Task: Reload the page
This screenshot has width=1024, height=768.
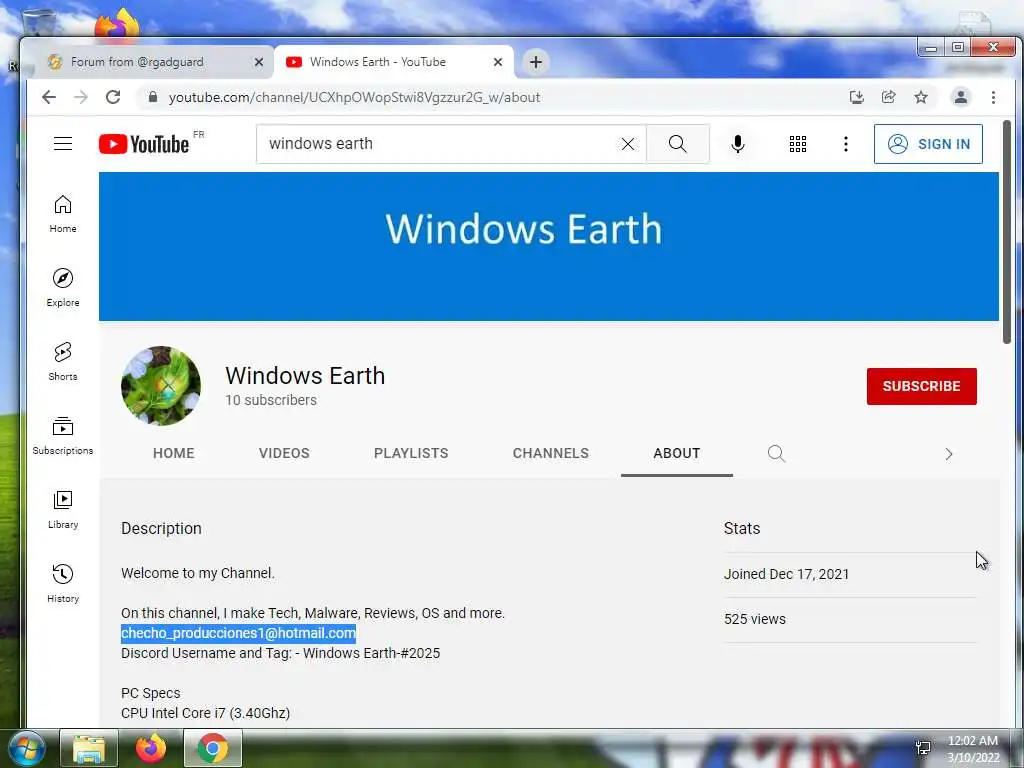Action: click(x=113, y=97)
